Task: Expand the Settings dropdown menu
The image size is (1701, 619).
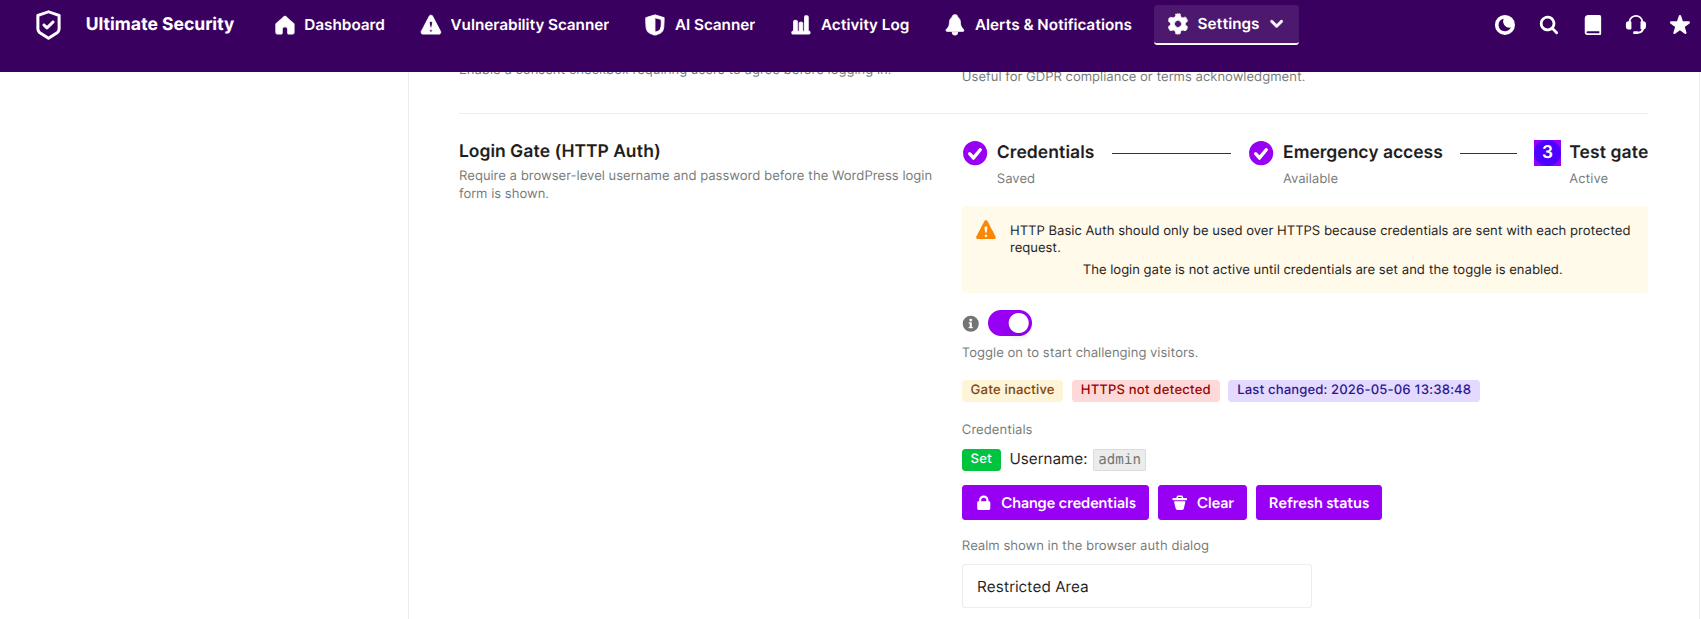Action: [x=1226, y=24]
